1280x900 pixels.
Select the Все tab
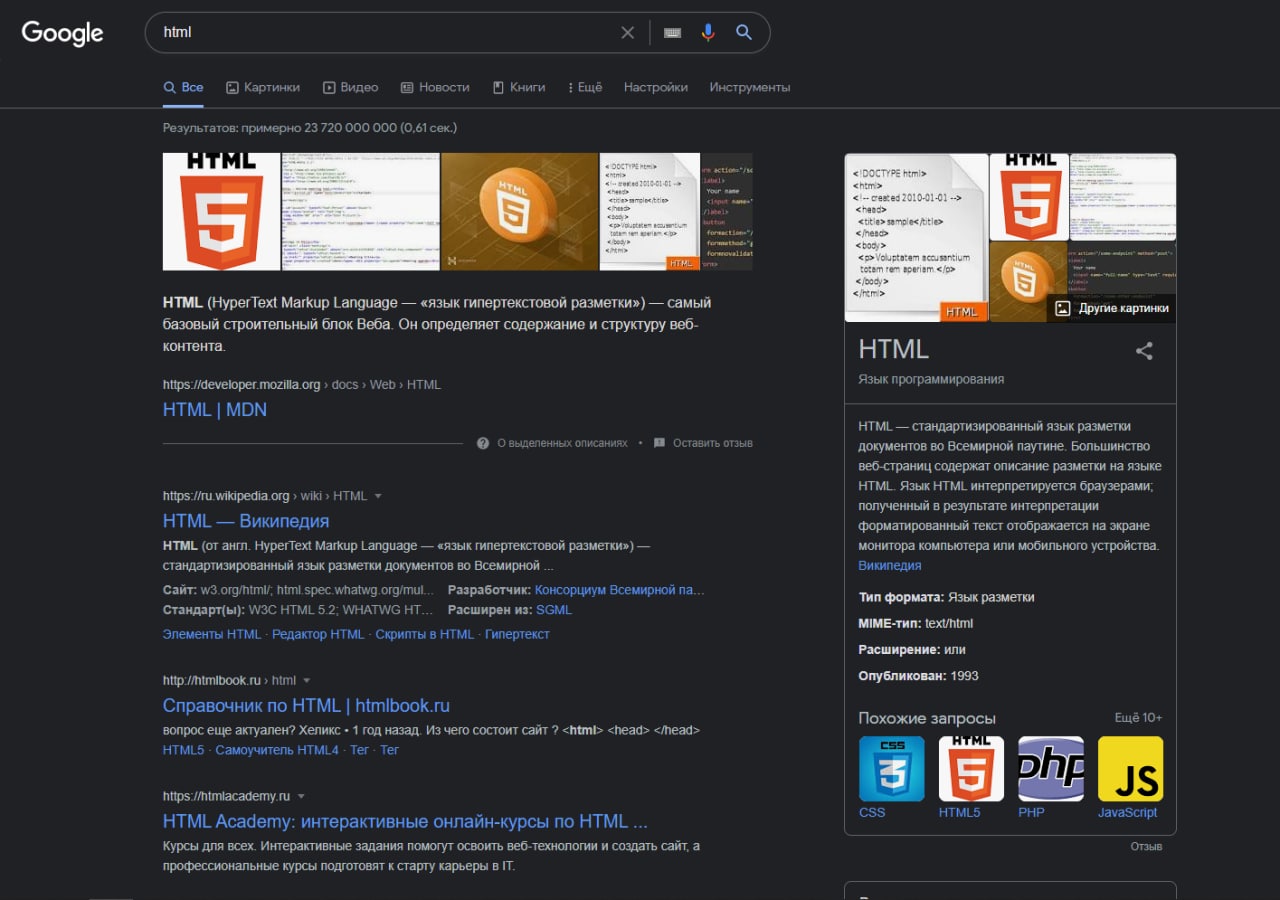click(x=183, y=87)
